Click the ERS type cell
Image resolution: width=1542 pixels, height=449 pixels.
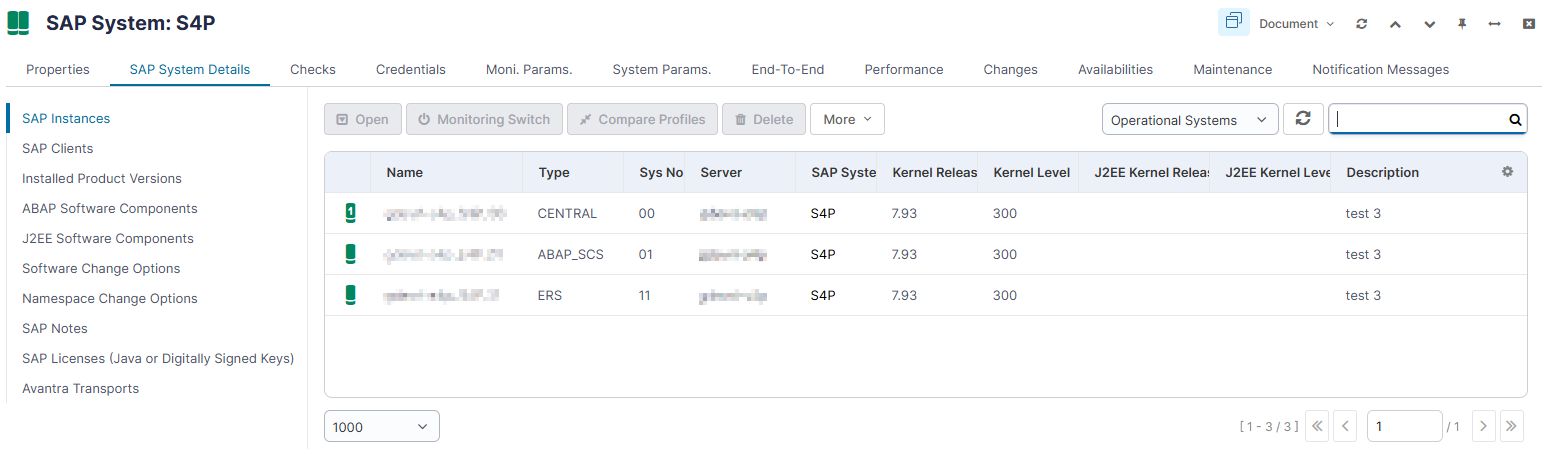[550, 295]
